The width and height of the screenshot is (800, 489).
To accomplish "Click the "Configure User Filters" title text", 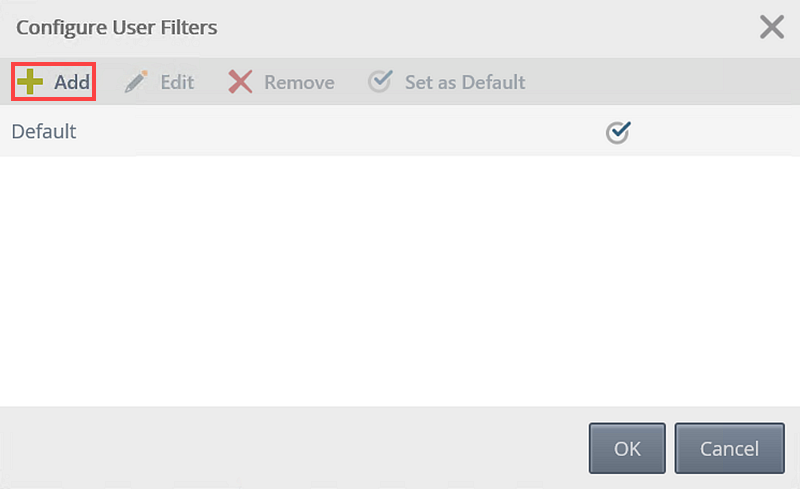I will pos(116,28).
